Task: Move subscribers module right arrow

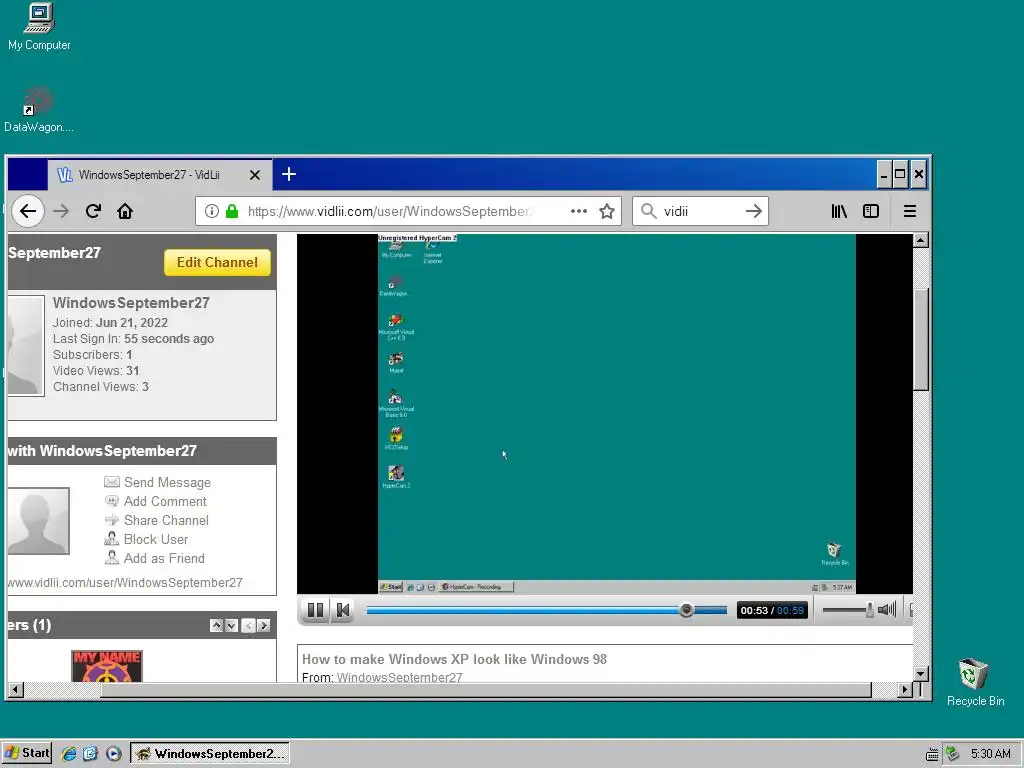Action: (263, 626)
